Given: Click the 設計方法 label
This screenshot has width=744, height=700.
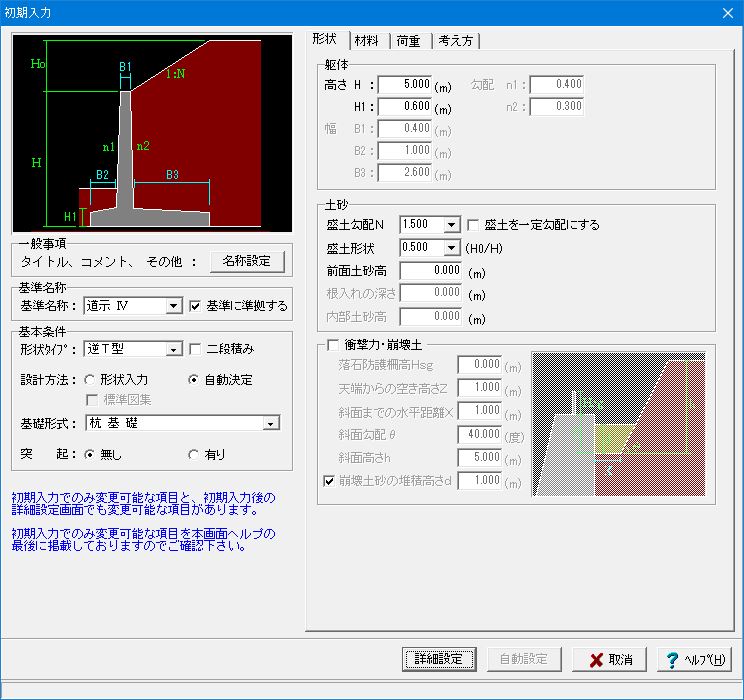Looking at the screenshot, I should (x=48, y=380).
